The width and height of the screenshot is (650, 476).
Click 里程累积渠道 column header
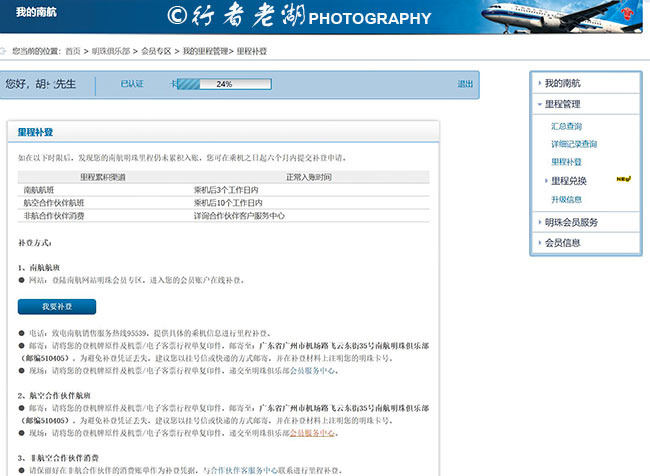tap(103, 177)
